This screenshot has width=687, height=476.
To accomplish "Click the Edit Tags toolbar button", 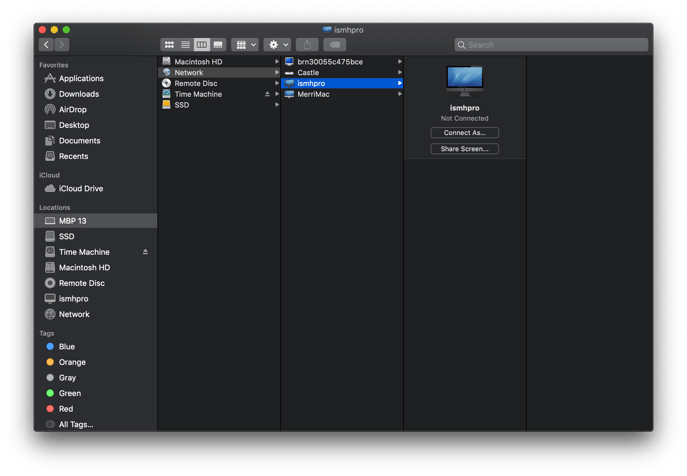I will 335,44.
